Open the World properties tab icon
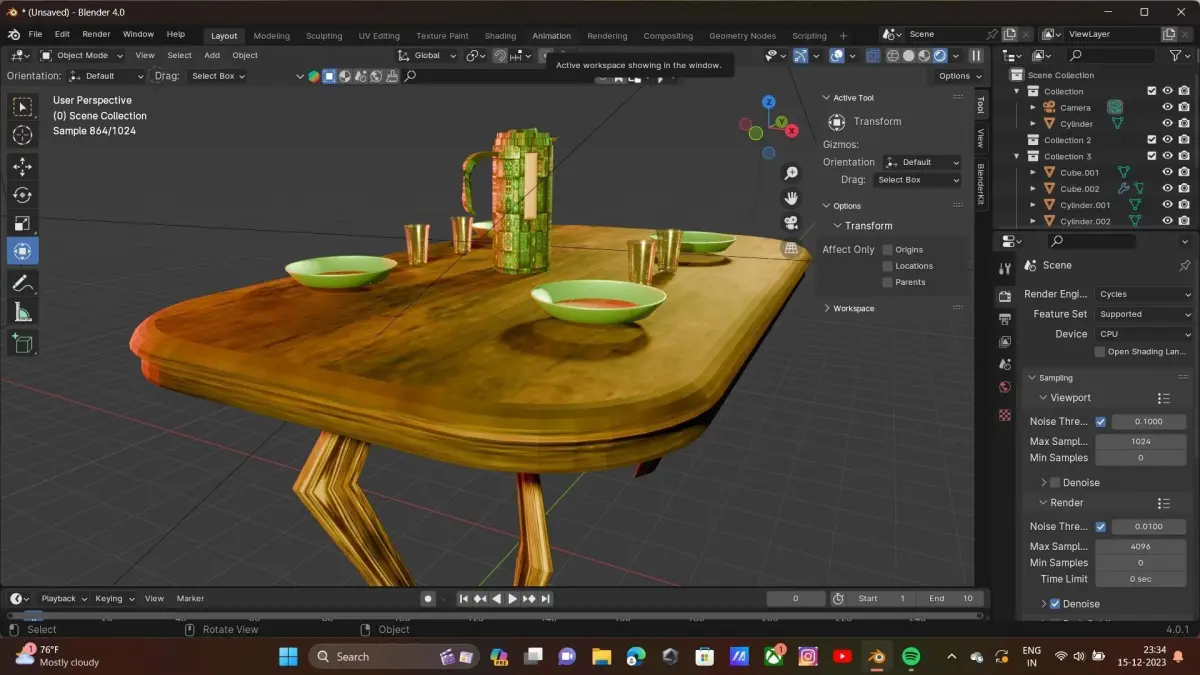Image resolution: width=1200 pixels, height=675 pixels. click(x=1005, y=388)
